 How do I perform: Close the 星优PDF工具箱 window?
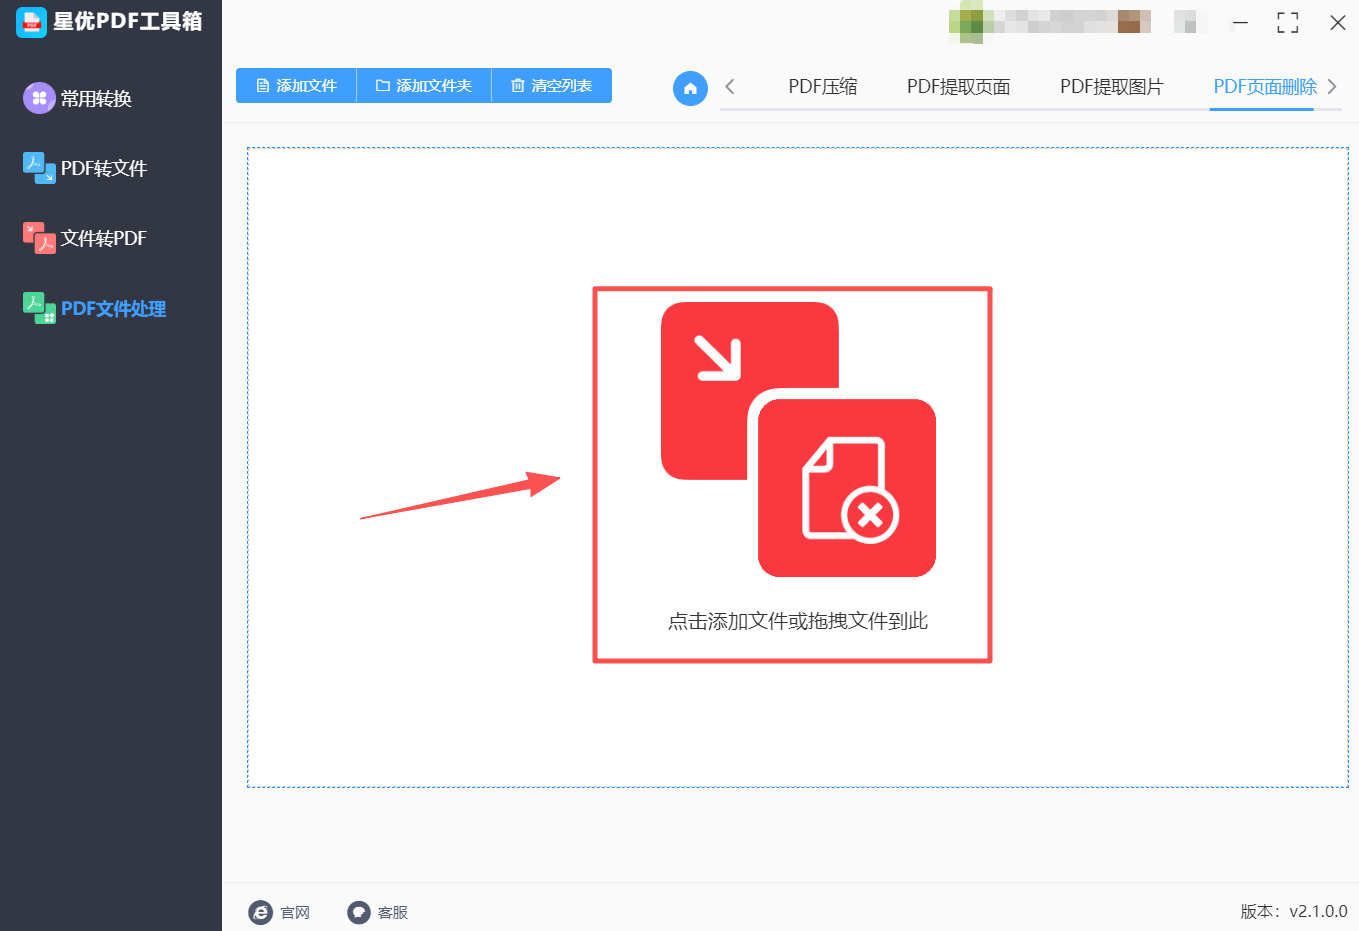(1337, 23)
